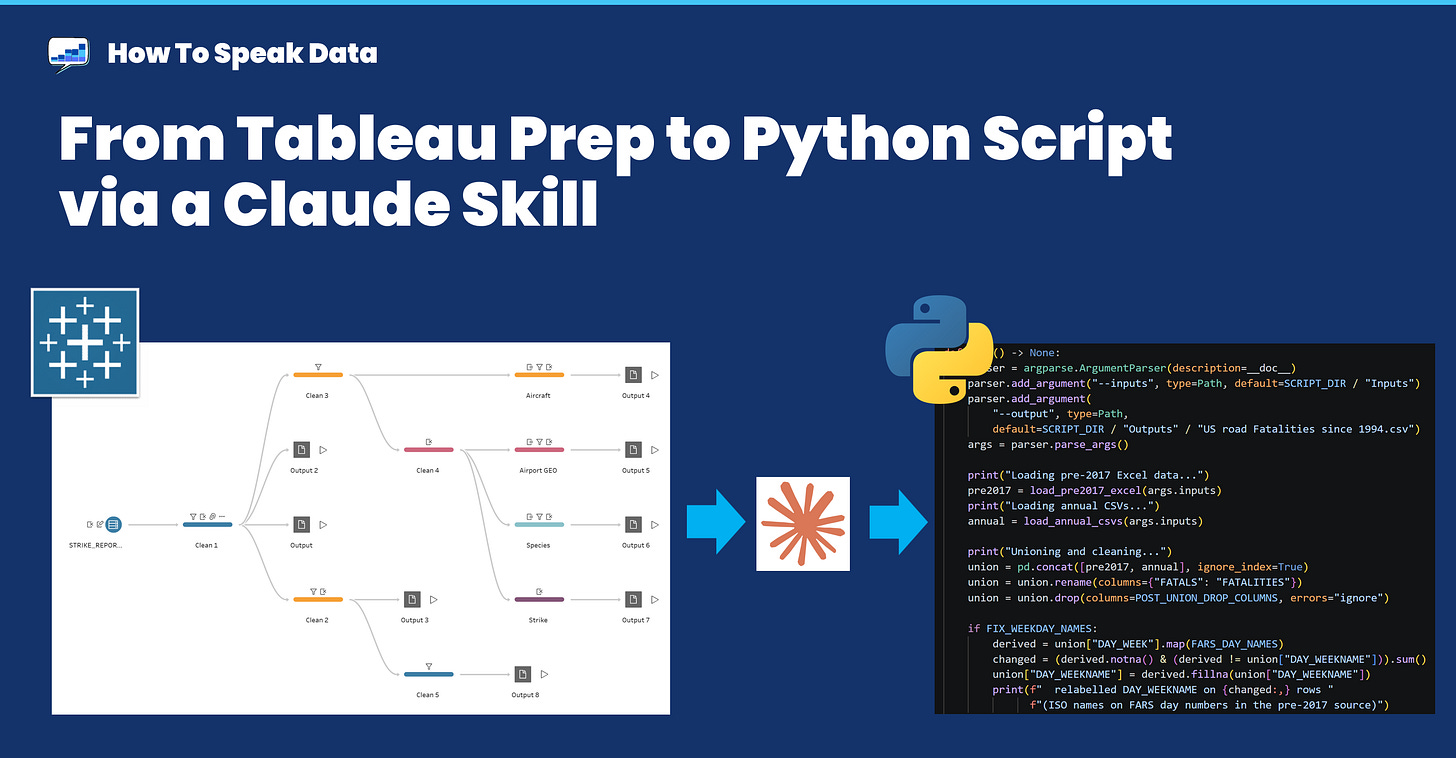Click the 'Output 8' step label
This screenshot has height=758, width=1456.
[x=524, y=695]
